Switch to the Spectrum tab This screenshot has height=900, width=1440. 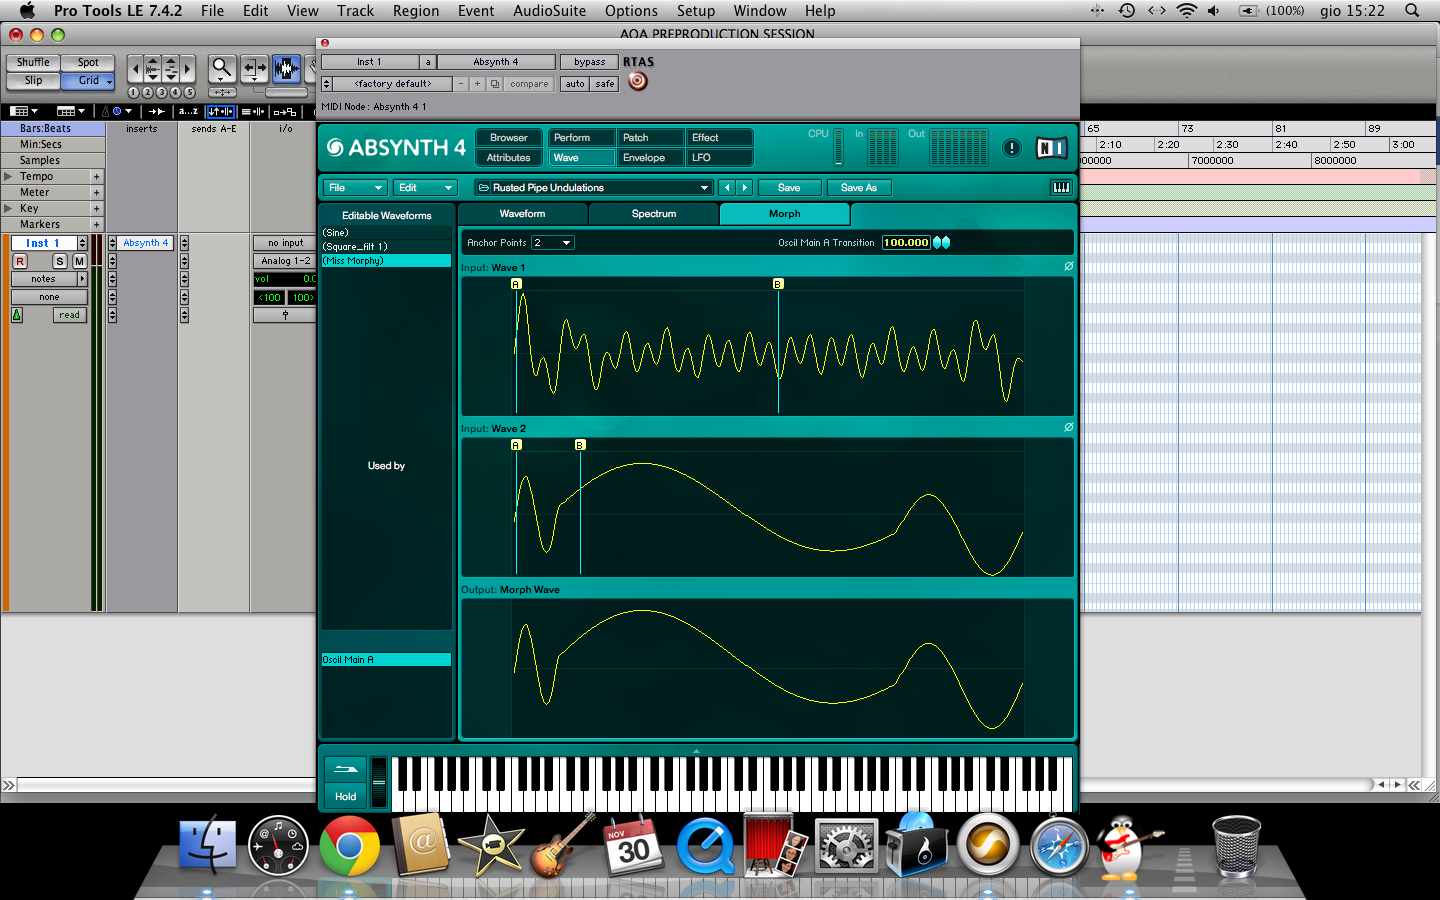654,214
